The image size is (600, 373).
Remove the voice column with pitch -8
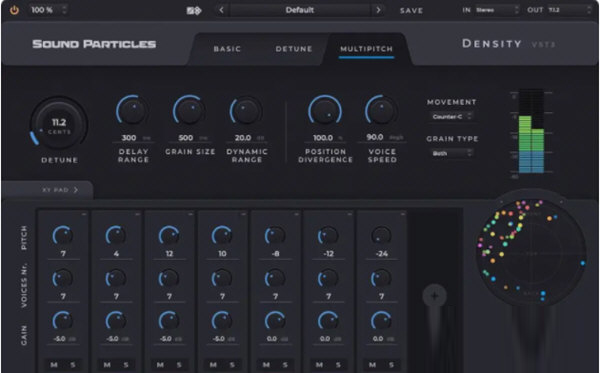point(297,214)
